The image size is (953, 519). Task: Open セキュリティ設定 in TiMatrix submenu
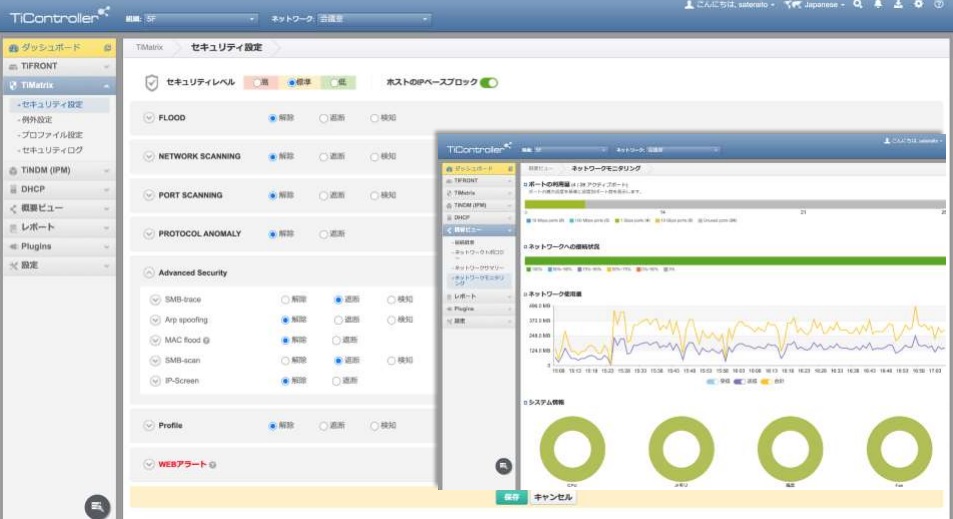pos(52,105)
